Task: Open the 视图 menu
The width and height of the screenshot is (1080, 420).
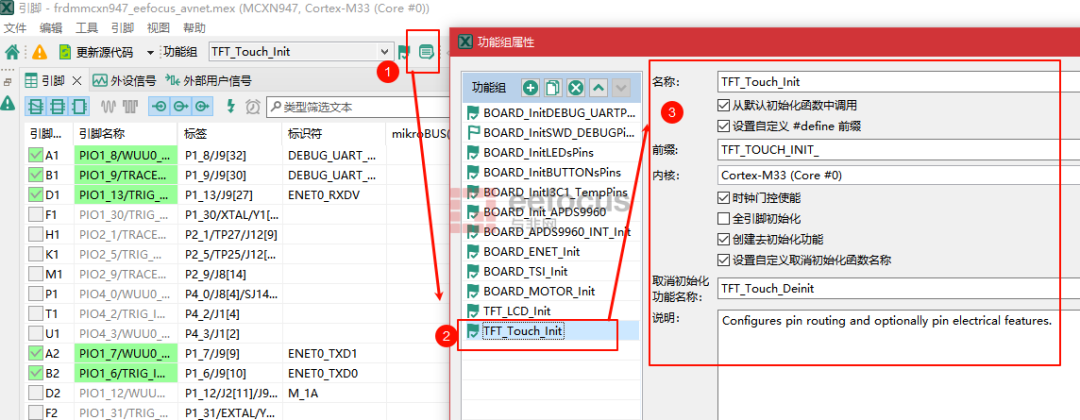Action: point(158,28)
